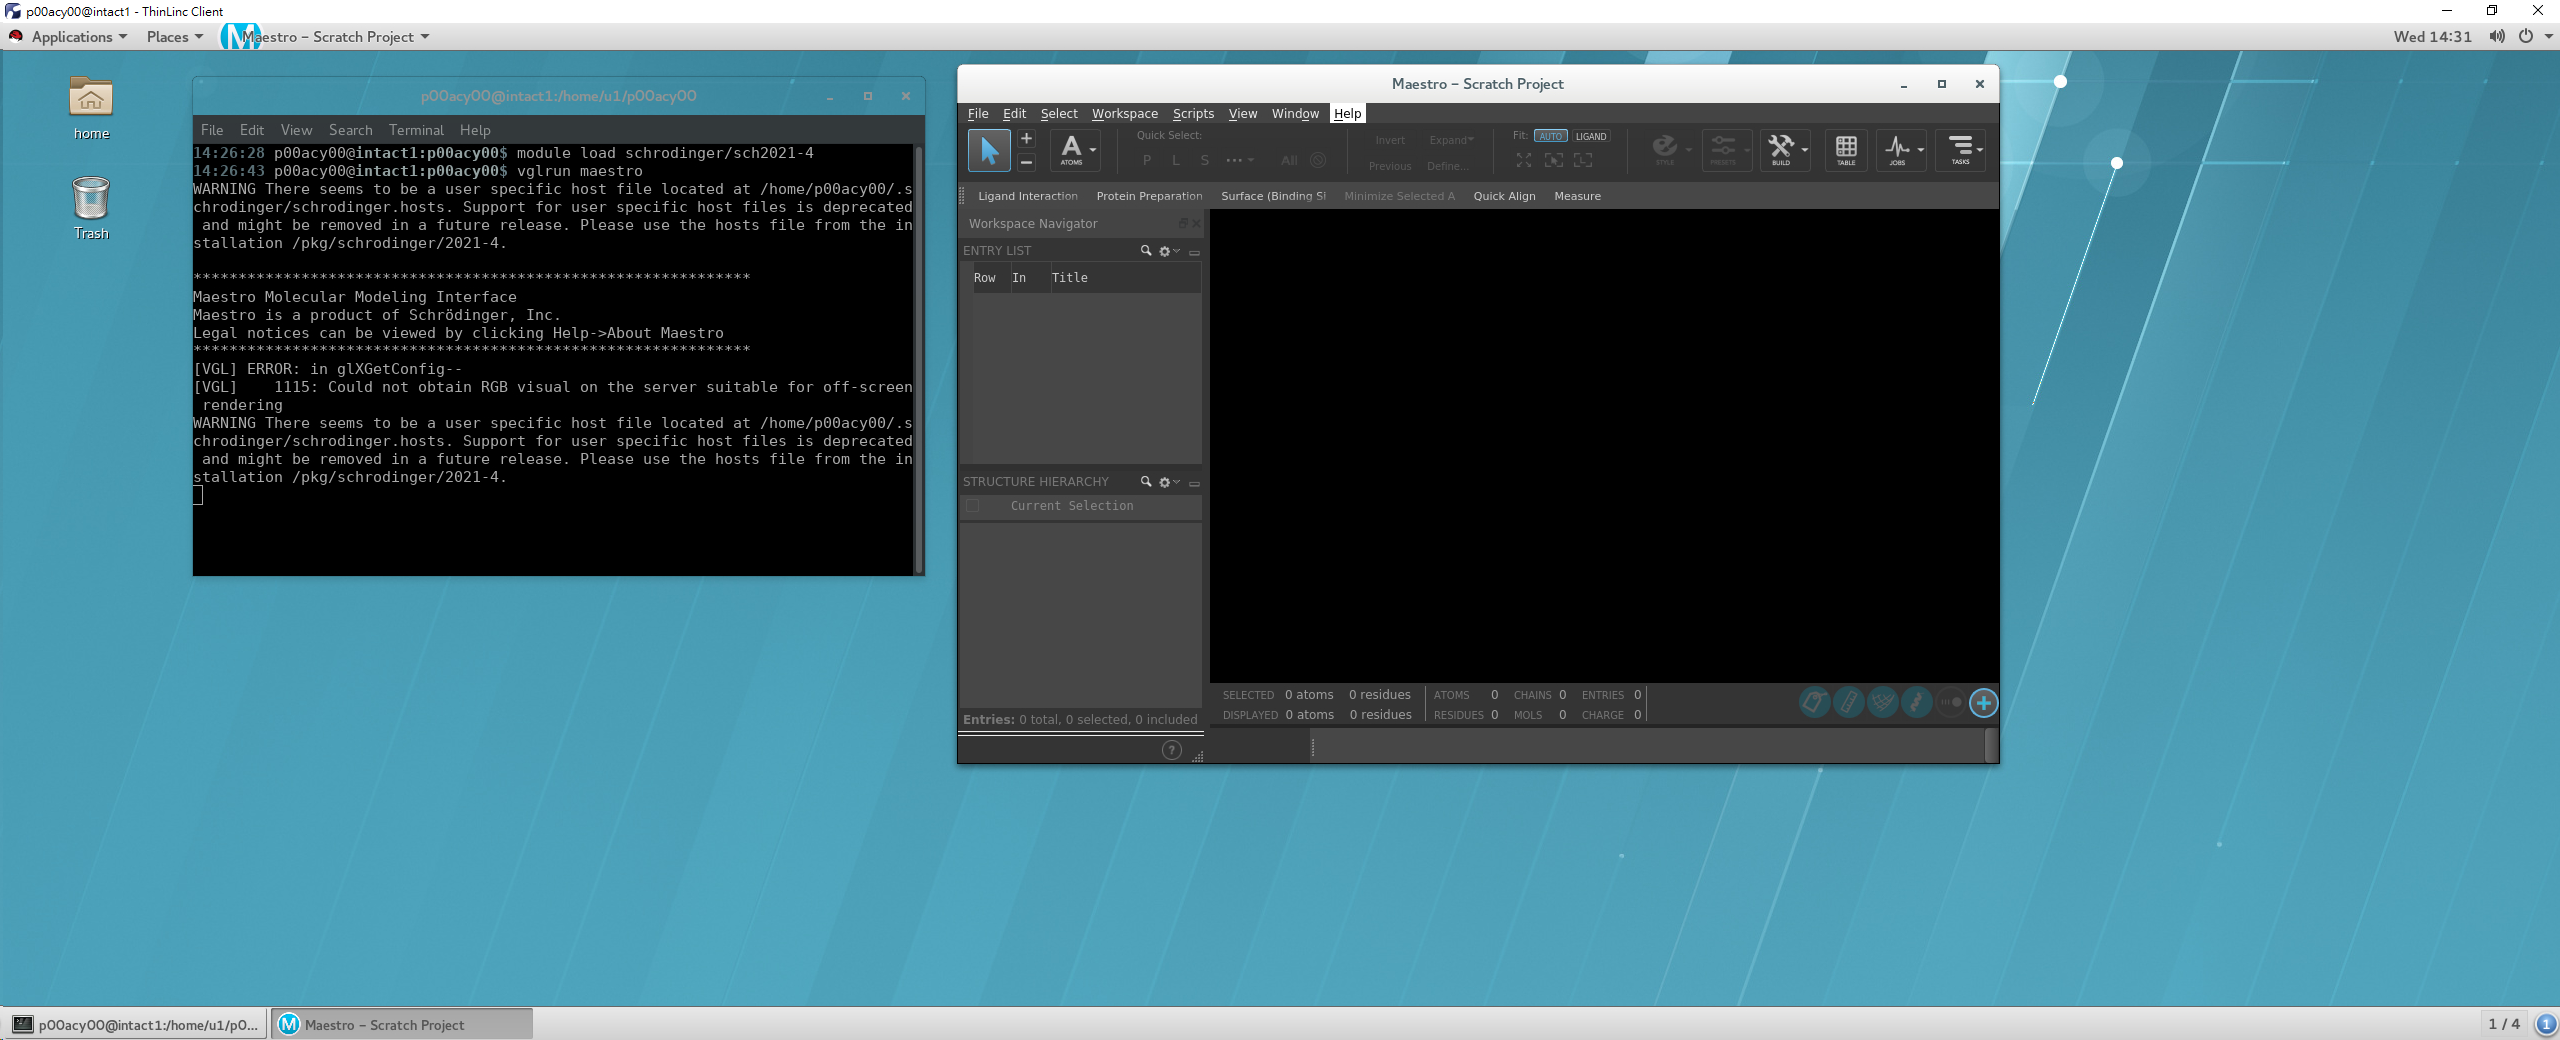Open Maestro's Scripts menu
Viewport: 2560px width, 1040px height.
1193,114
